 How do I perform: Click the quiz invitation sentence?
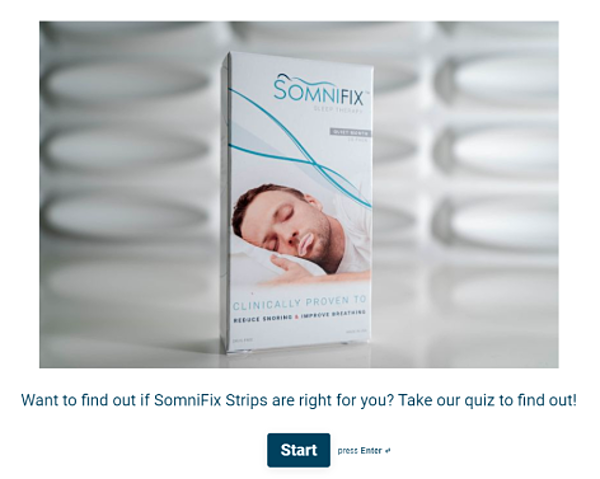pyautogui.click(x=299, y=400)
